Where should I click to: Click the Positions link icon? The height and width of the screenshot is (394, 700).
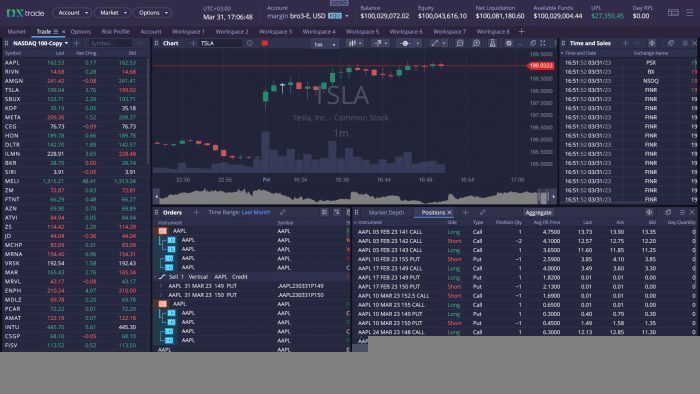(x=649, y=212)
